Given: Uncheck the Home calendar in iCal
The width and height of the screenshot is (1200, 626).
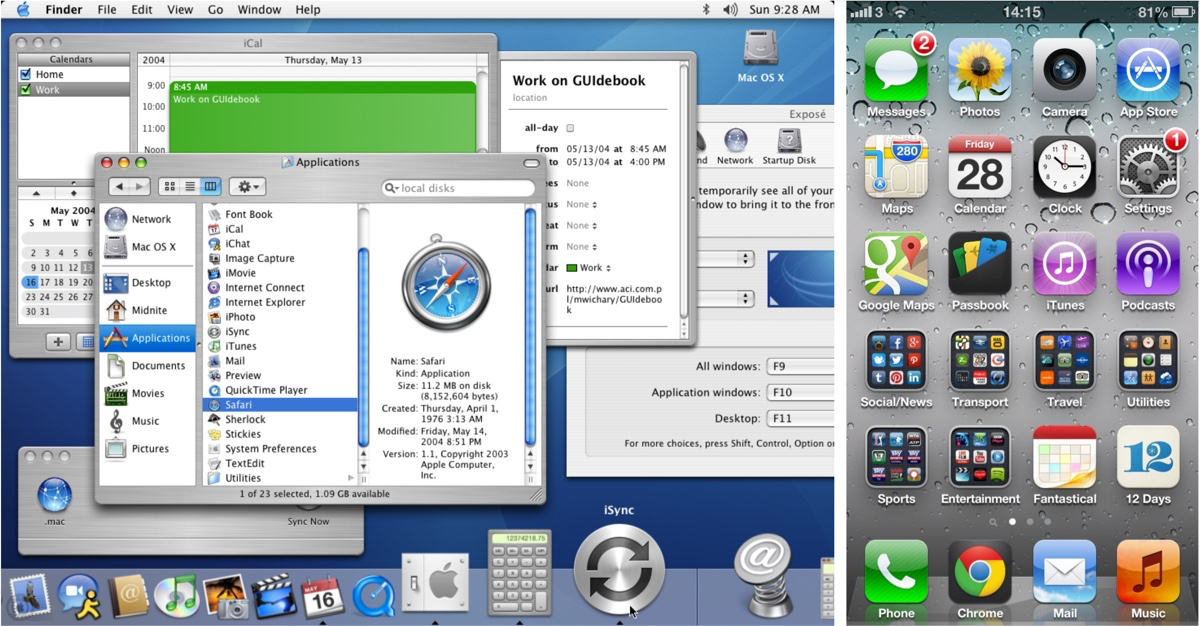Looking at the screenshot, I should [26, 74].
